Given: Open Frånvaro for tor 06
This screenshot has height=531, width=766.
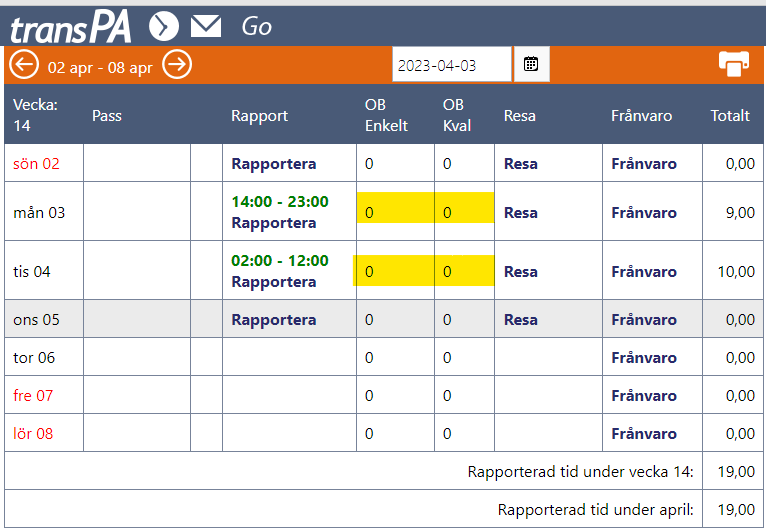Looking at the screenshot, I should click(644, 358).
